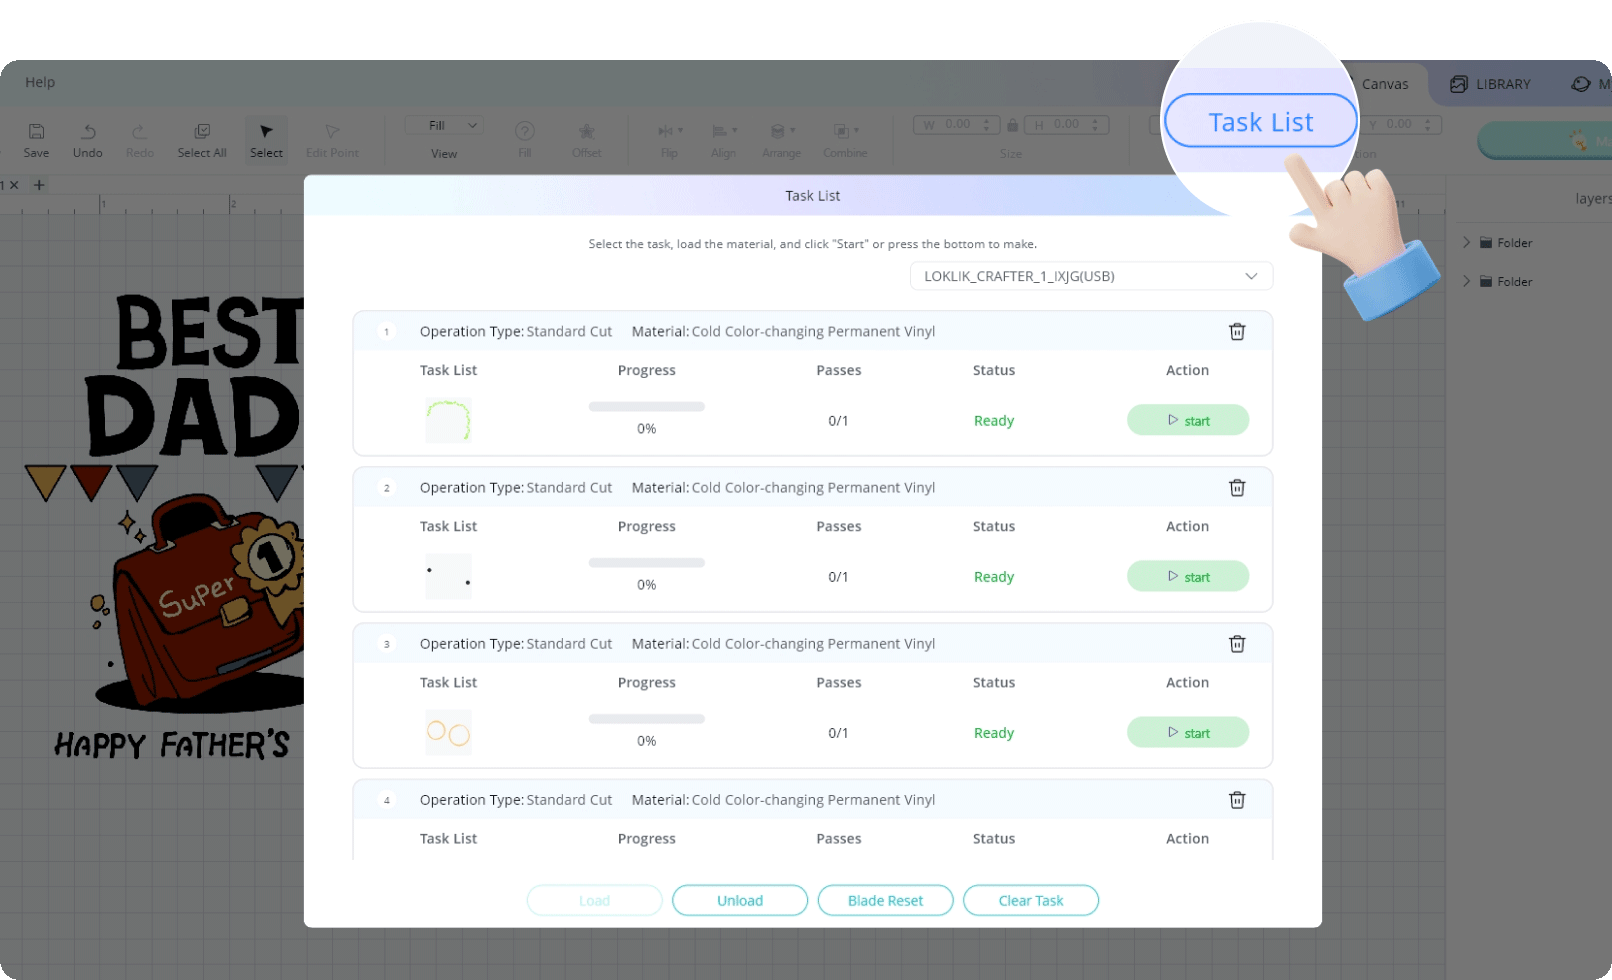Delete task 4 via the trash icon
Screen dimensions: 1612x980
tap(1236, 800)
